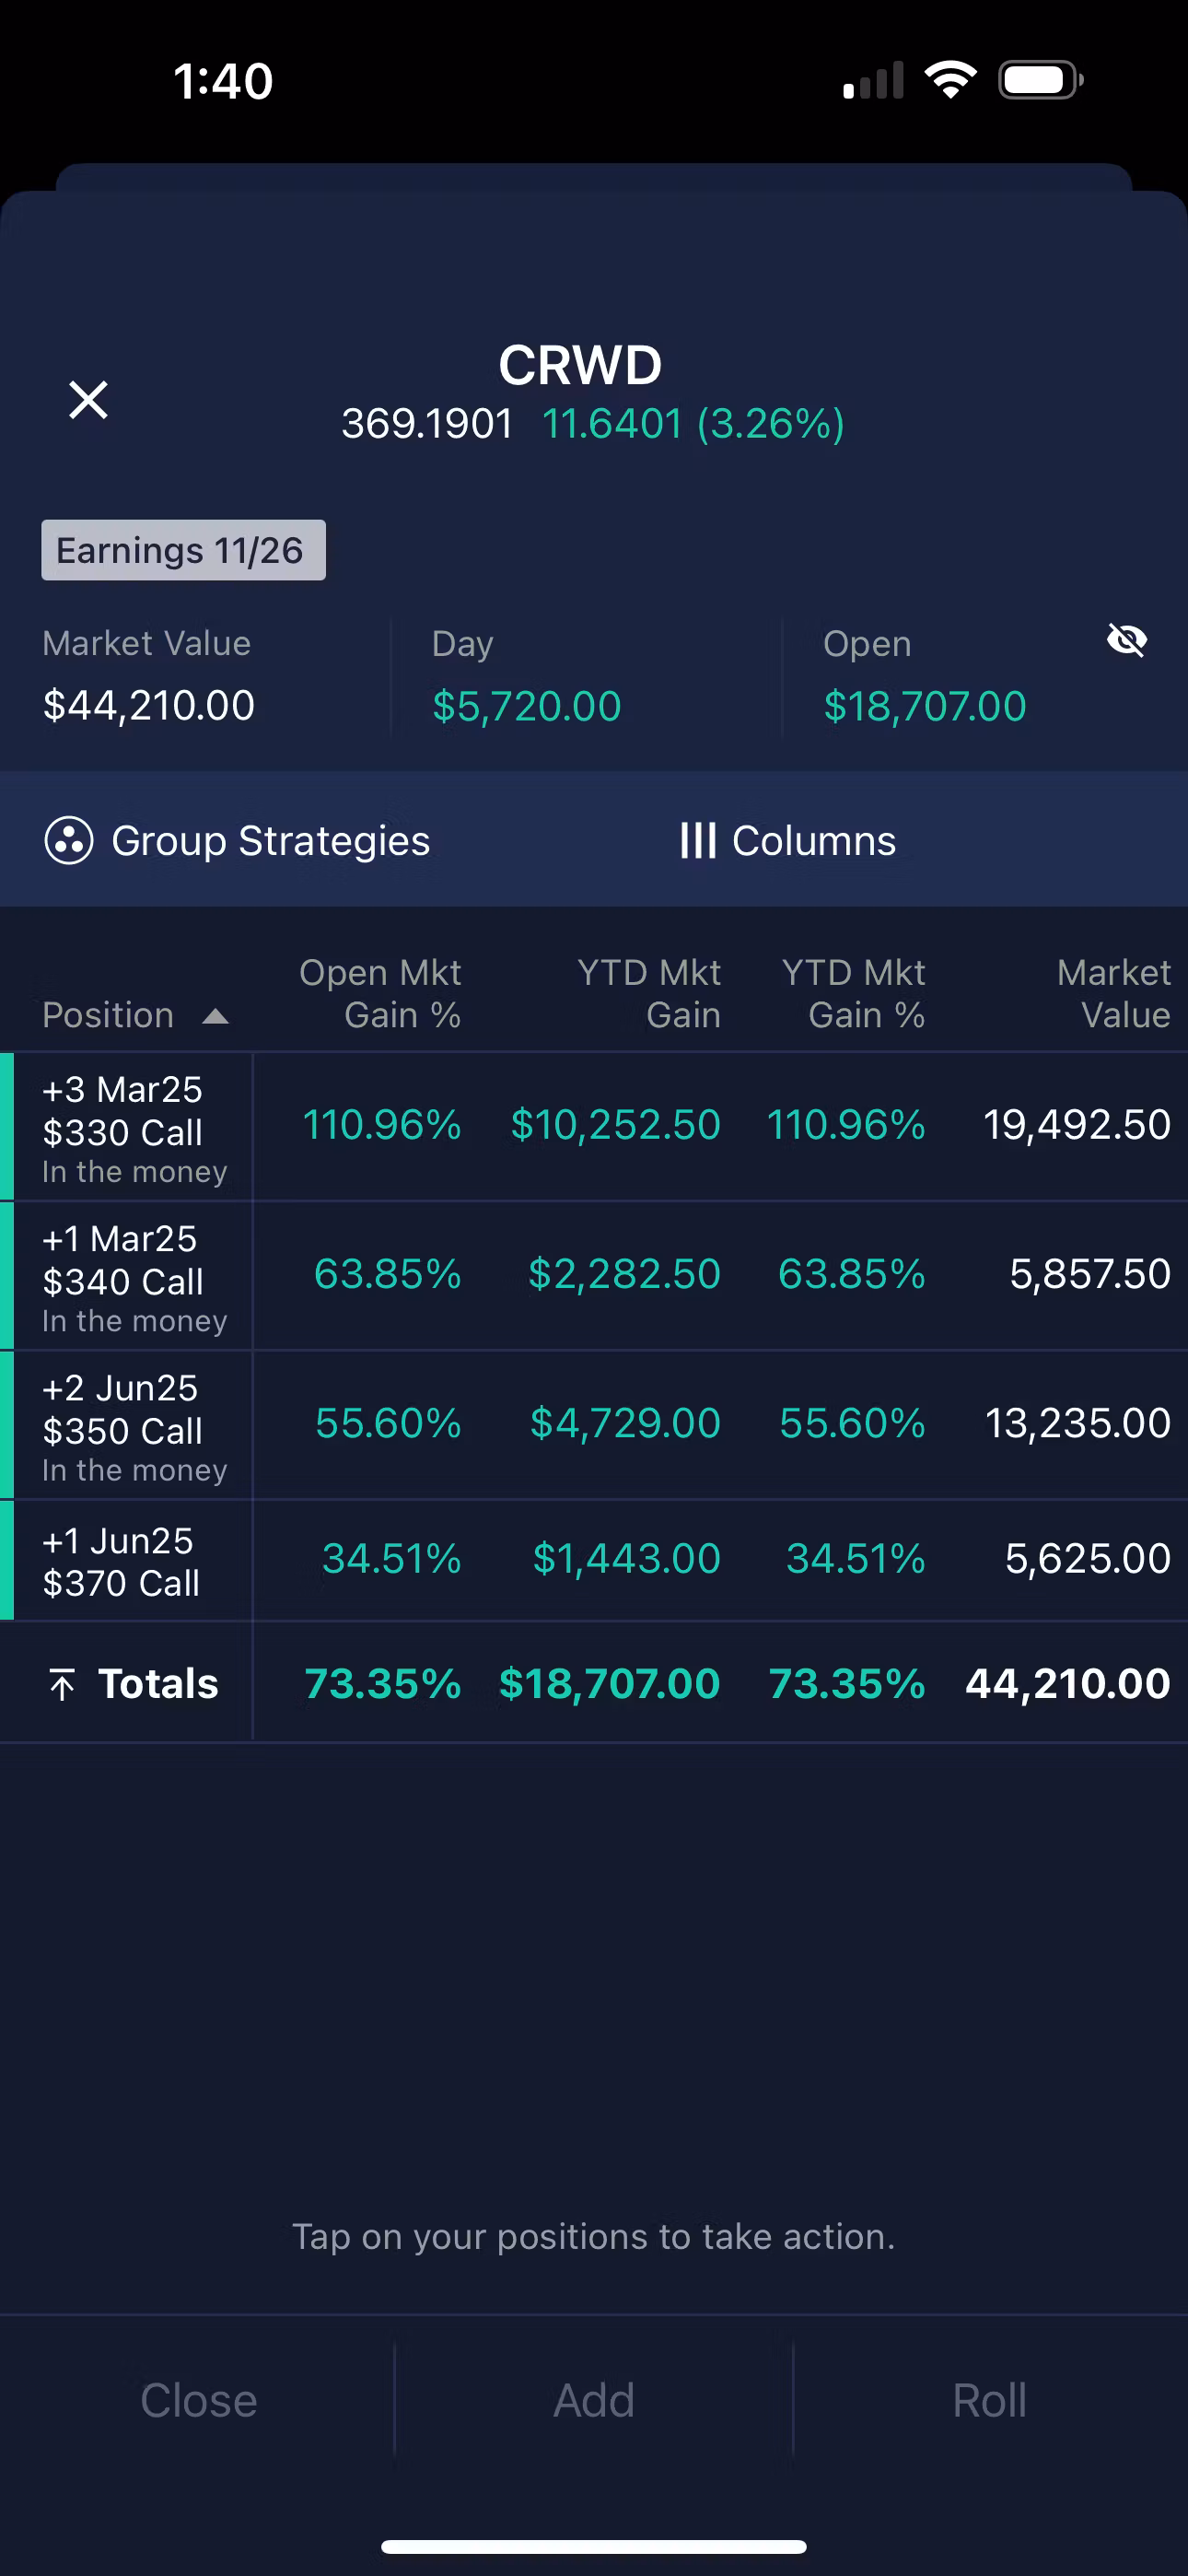1188x2576 pixels.
Task: Tap the 369.1901 last price
Action: click(427, 424)
